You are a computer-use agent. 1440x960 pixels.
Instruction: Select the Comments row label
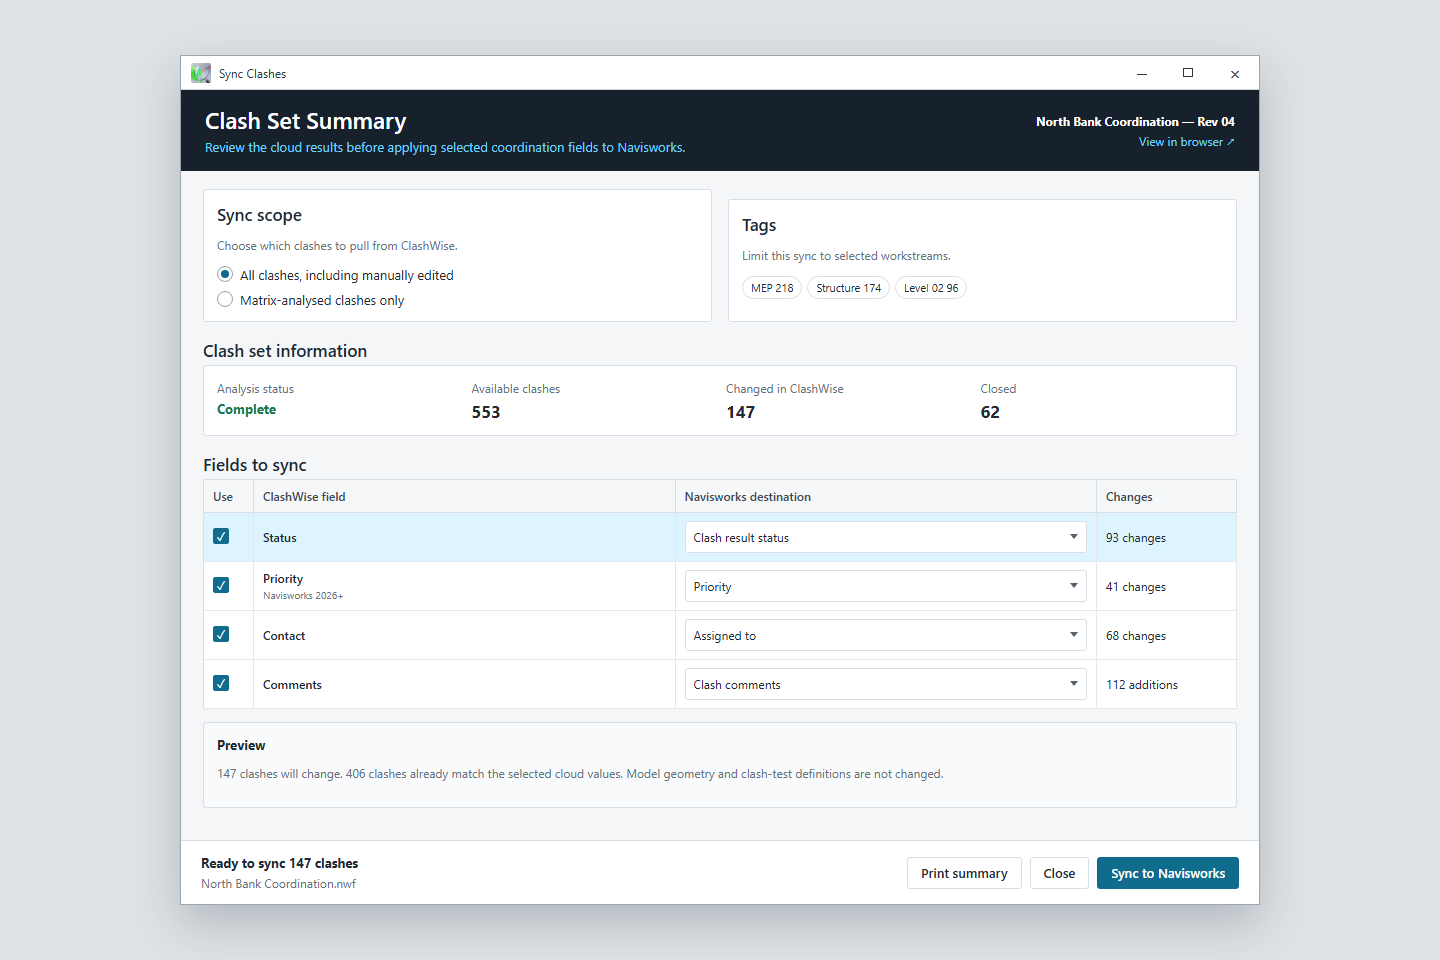[x=292, y=685]
